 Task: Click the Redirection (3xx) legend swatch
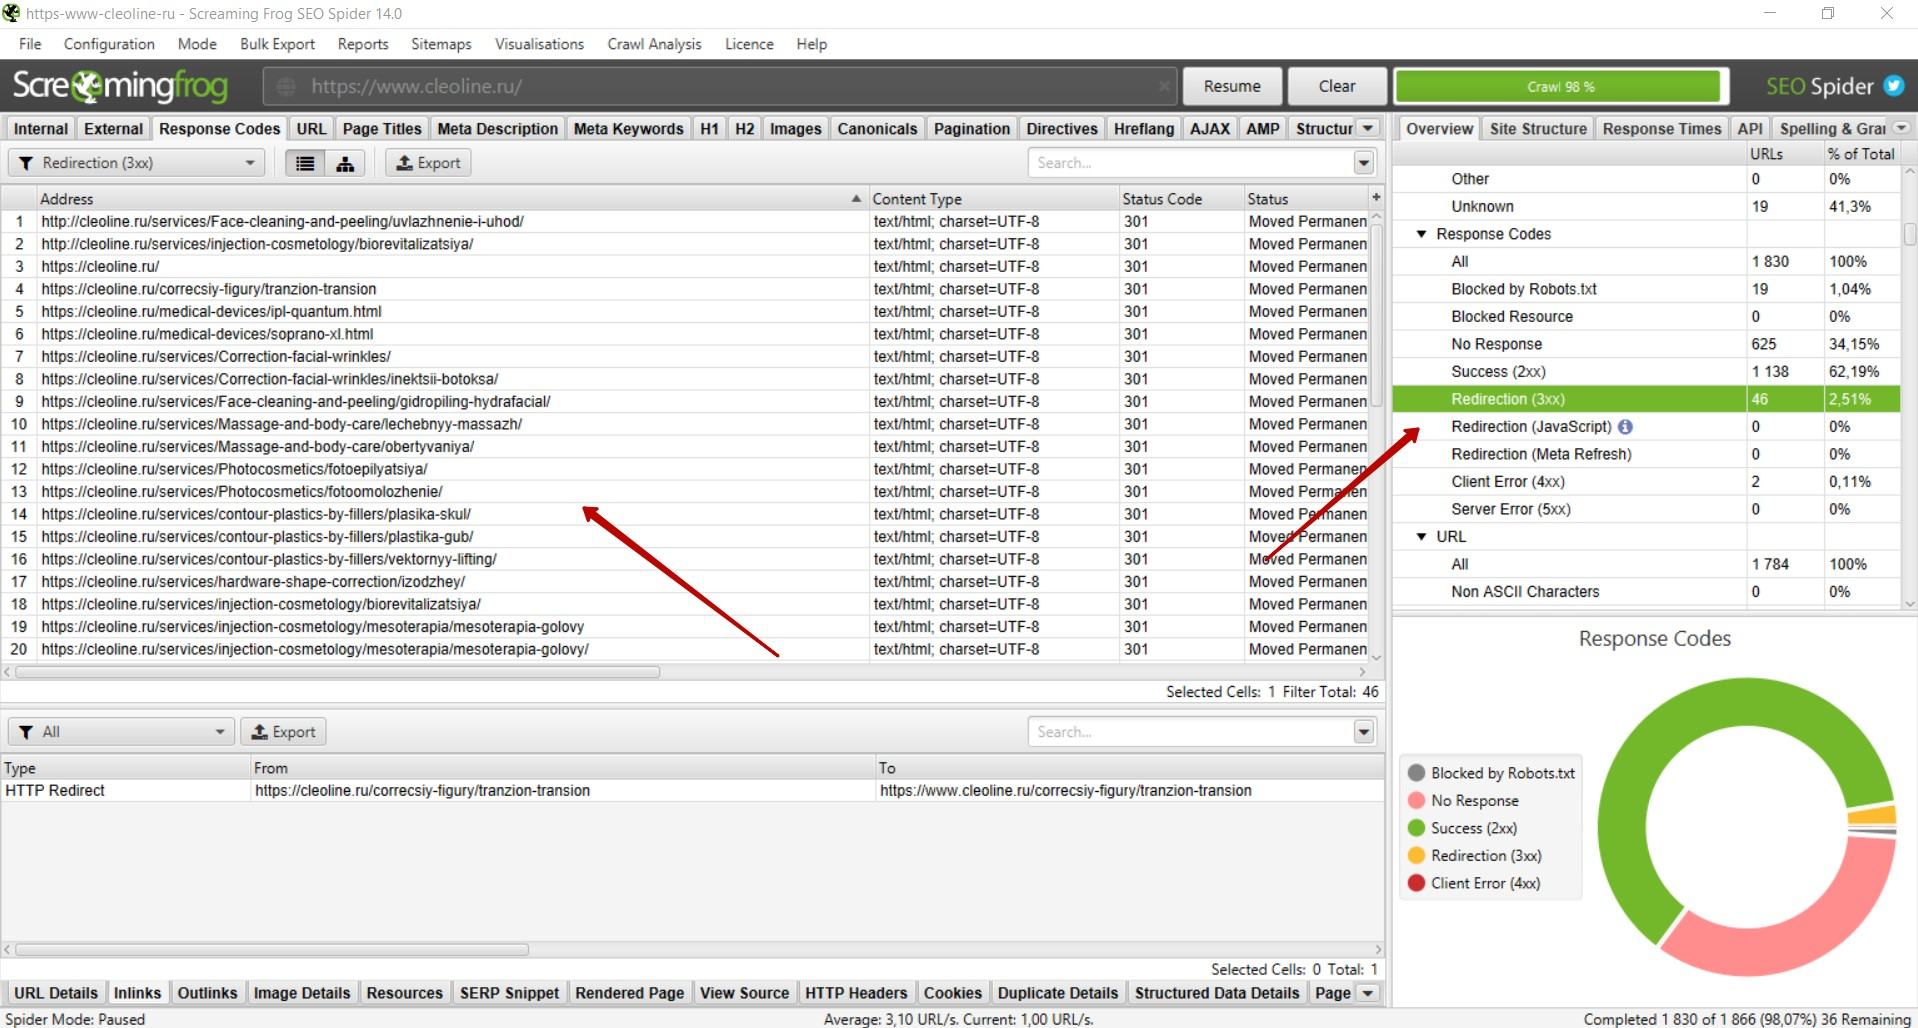[x=1416, y=856]
